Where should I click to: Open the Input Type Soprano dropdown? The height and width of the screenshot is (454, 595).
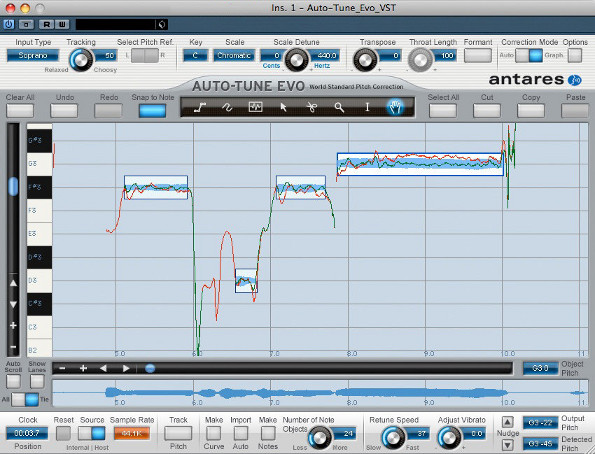[33, 55]
